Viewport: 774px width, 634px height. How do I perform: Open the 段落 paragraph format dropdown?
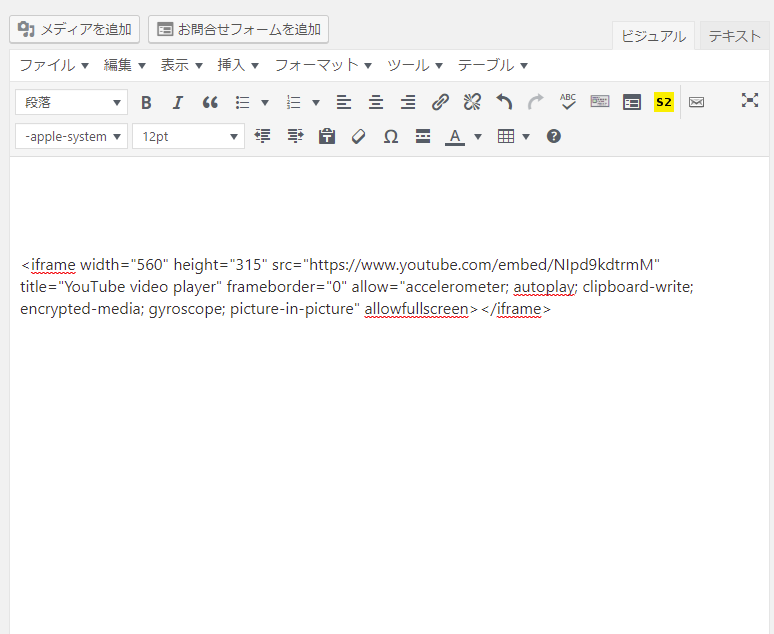(x=72, y=103)
